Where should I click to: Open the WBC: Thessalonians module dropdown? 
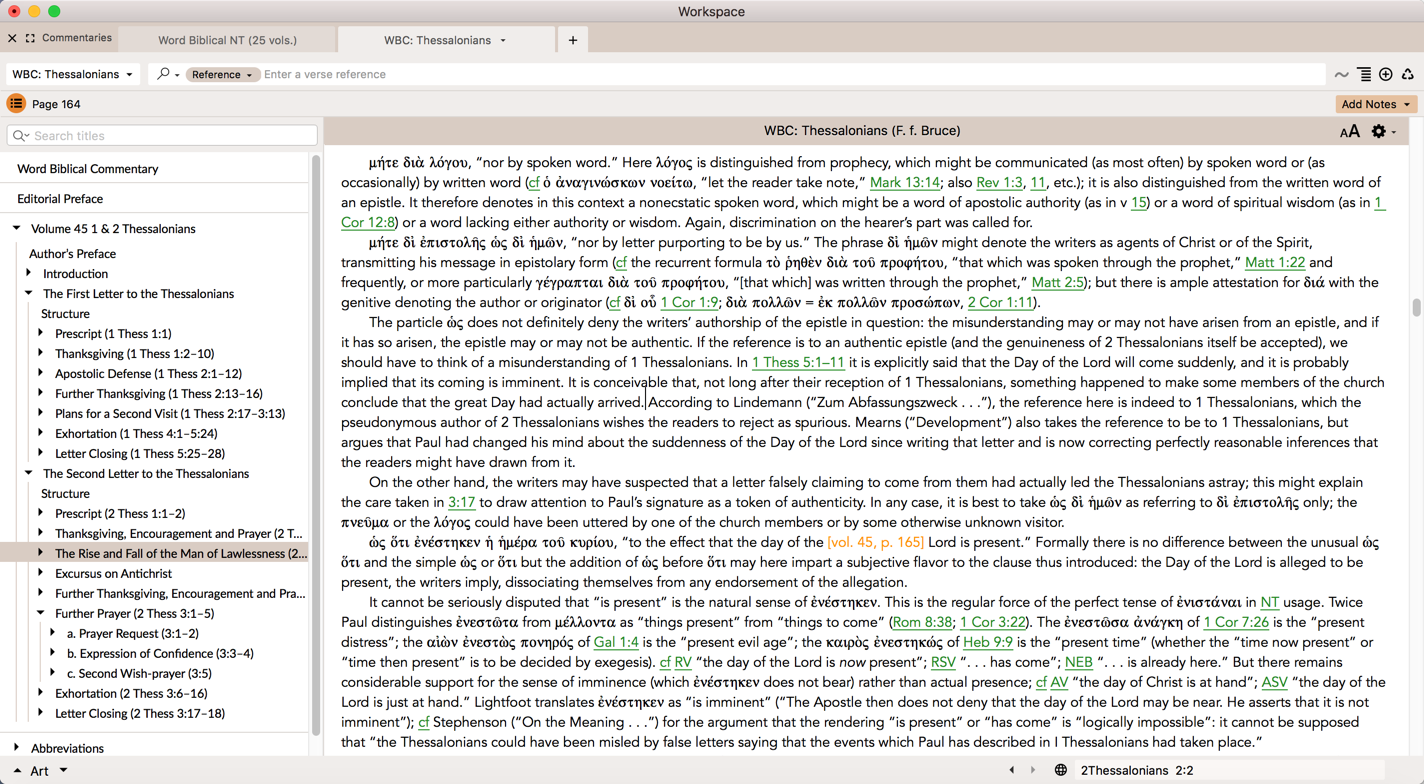(72, 74)
